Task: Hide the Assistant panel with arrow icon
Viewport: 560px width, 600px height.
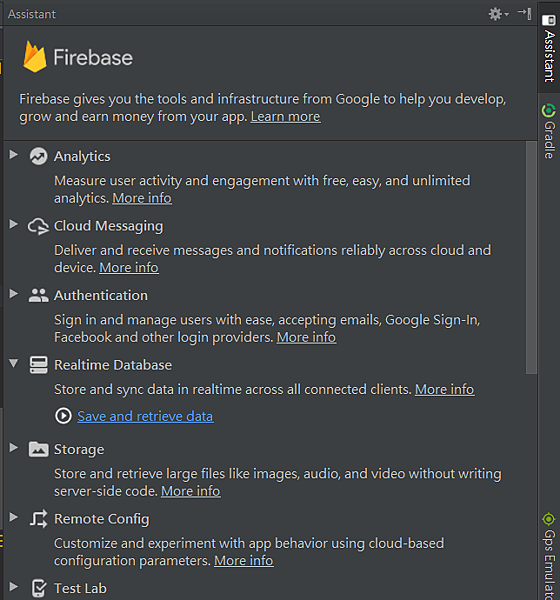Action: (524, 13)
